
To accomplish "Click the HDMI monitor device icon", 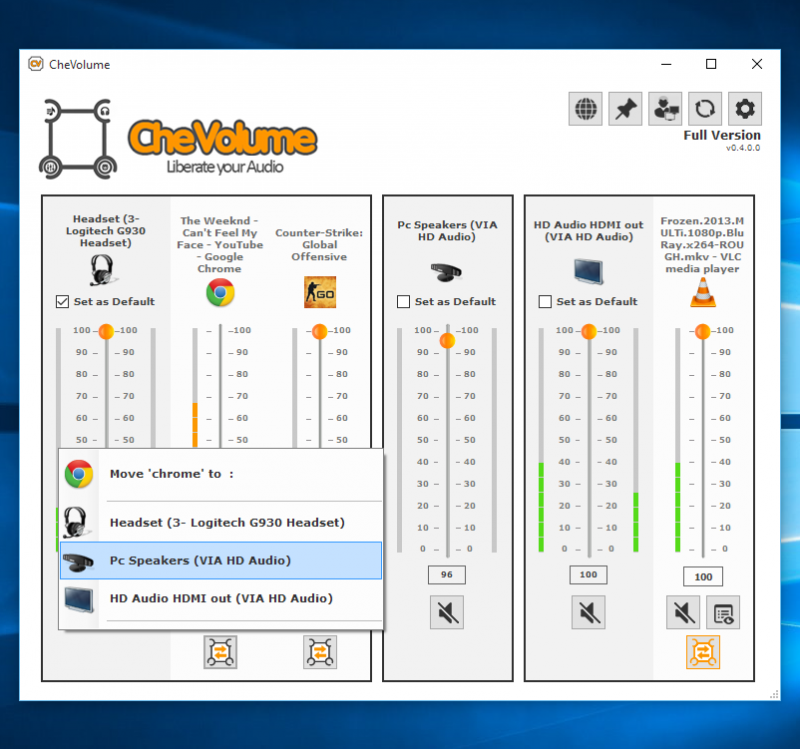I will point(588,271).
